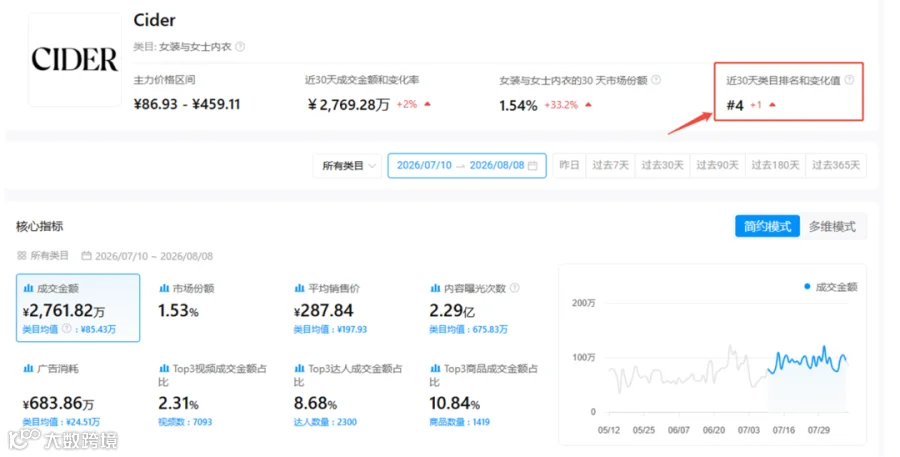
Task: Click the ¥2,769.28万 transaction amount value
Action: click(349, 104)
